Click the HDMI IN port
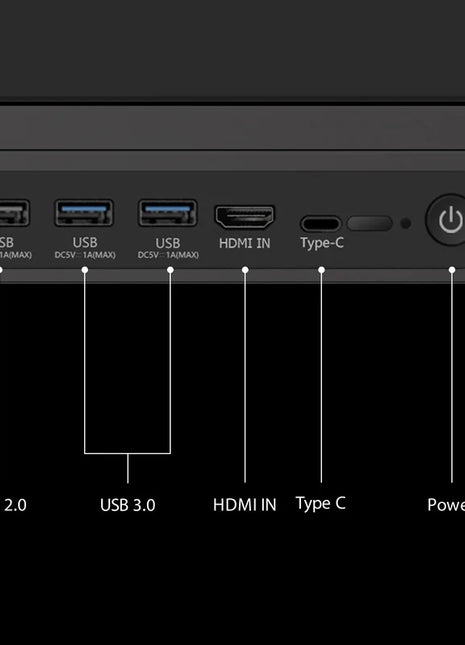 click(x=244, y=217)
